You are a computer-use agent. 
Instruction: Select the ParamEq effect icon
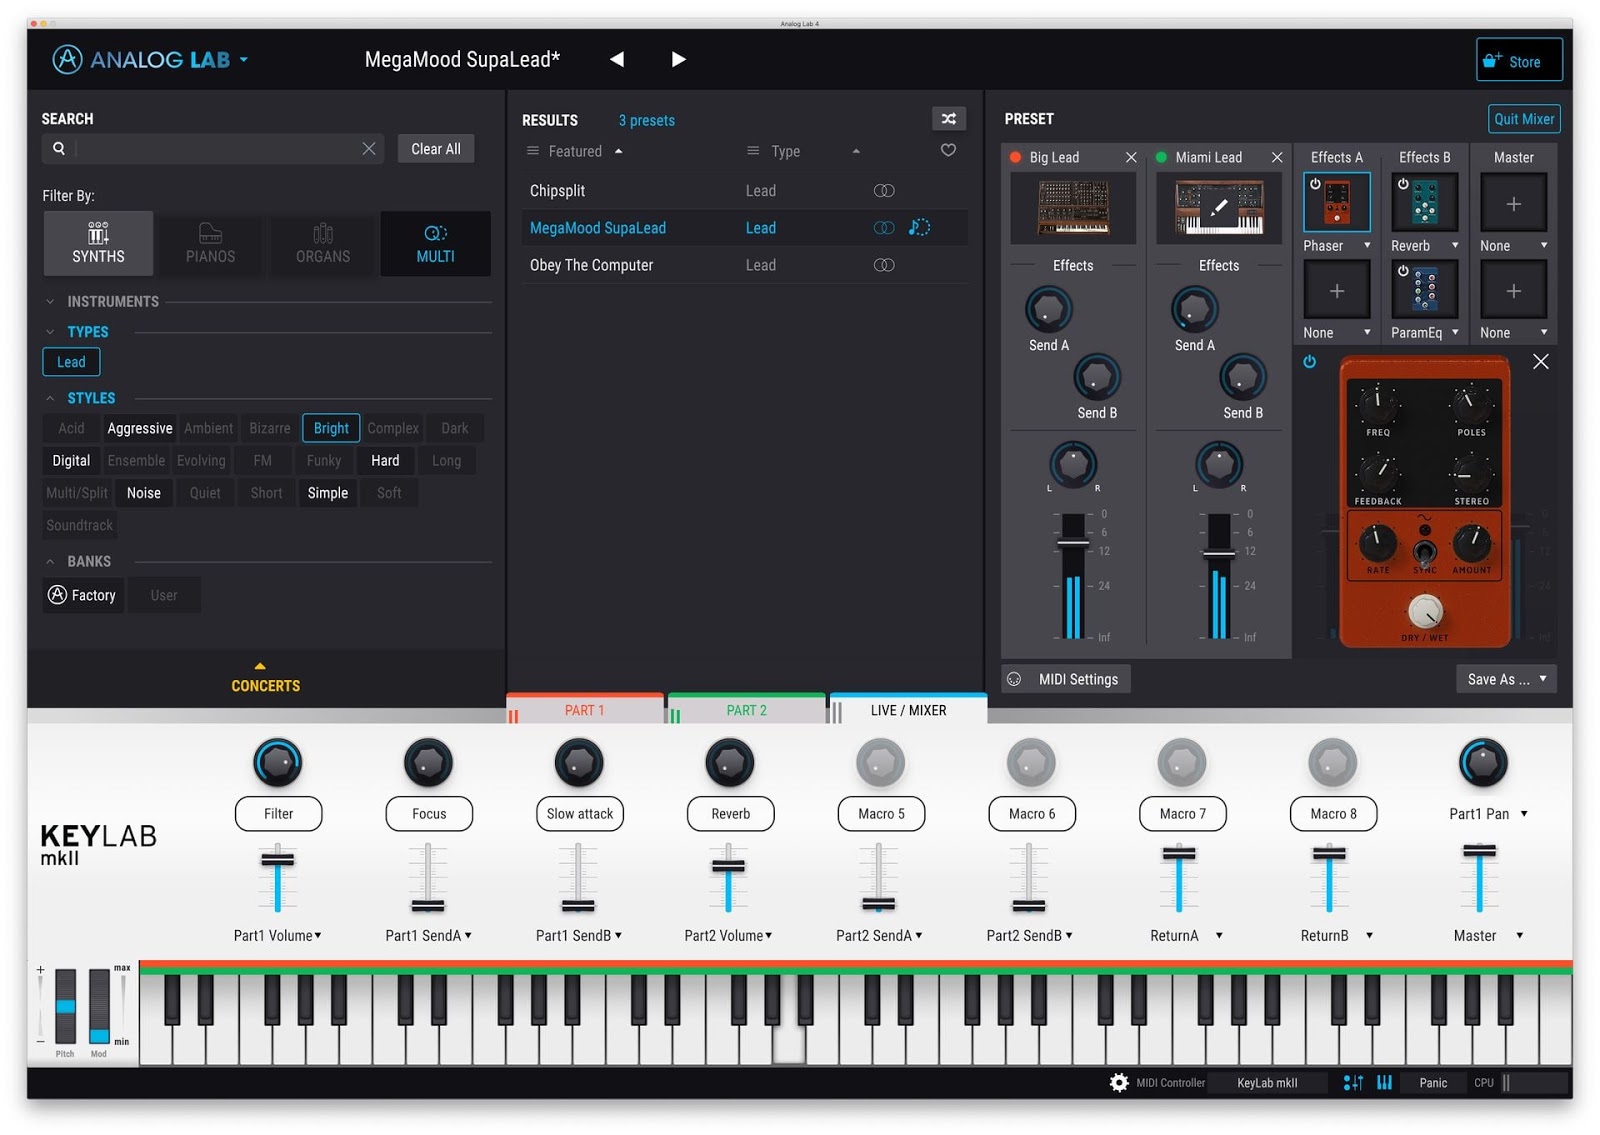tap(1425, 291)
